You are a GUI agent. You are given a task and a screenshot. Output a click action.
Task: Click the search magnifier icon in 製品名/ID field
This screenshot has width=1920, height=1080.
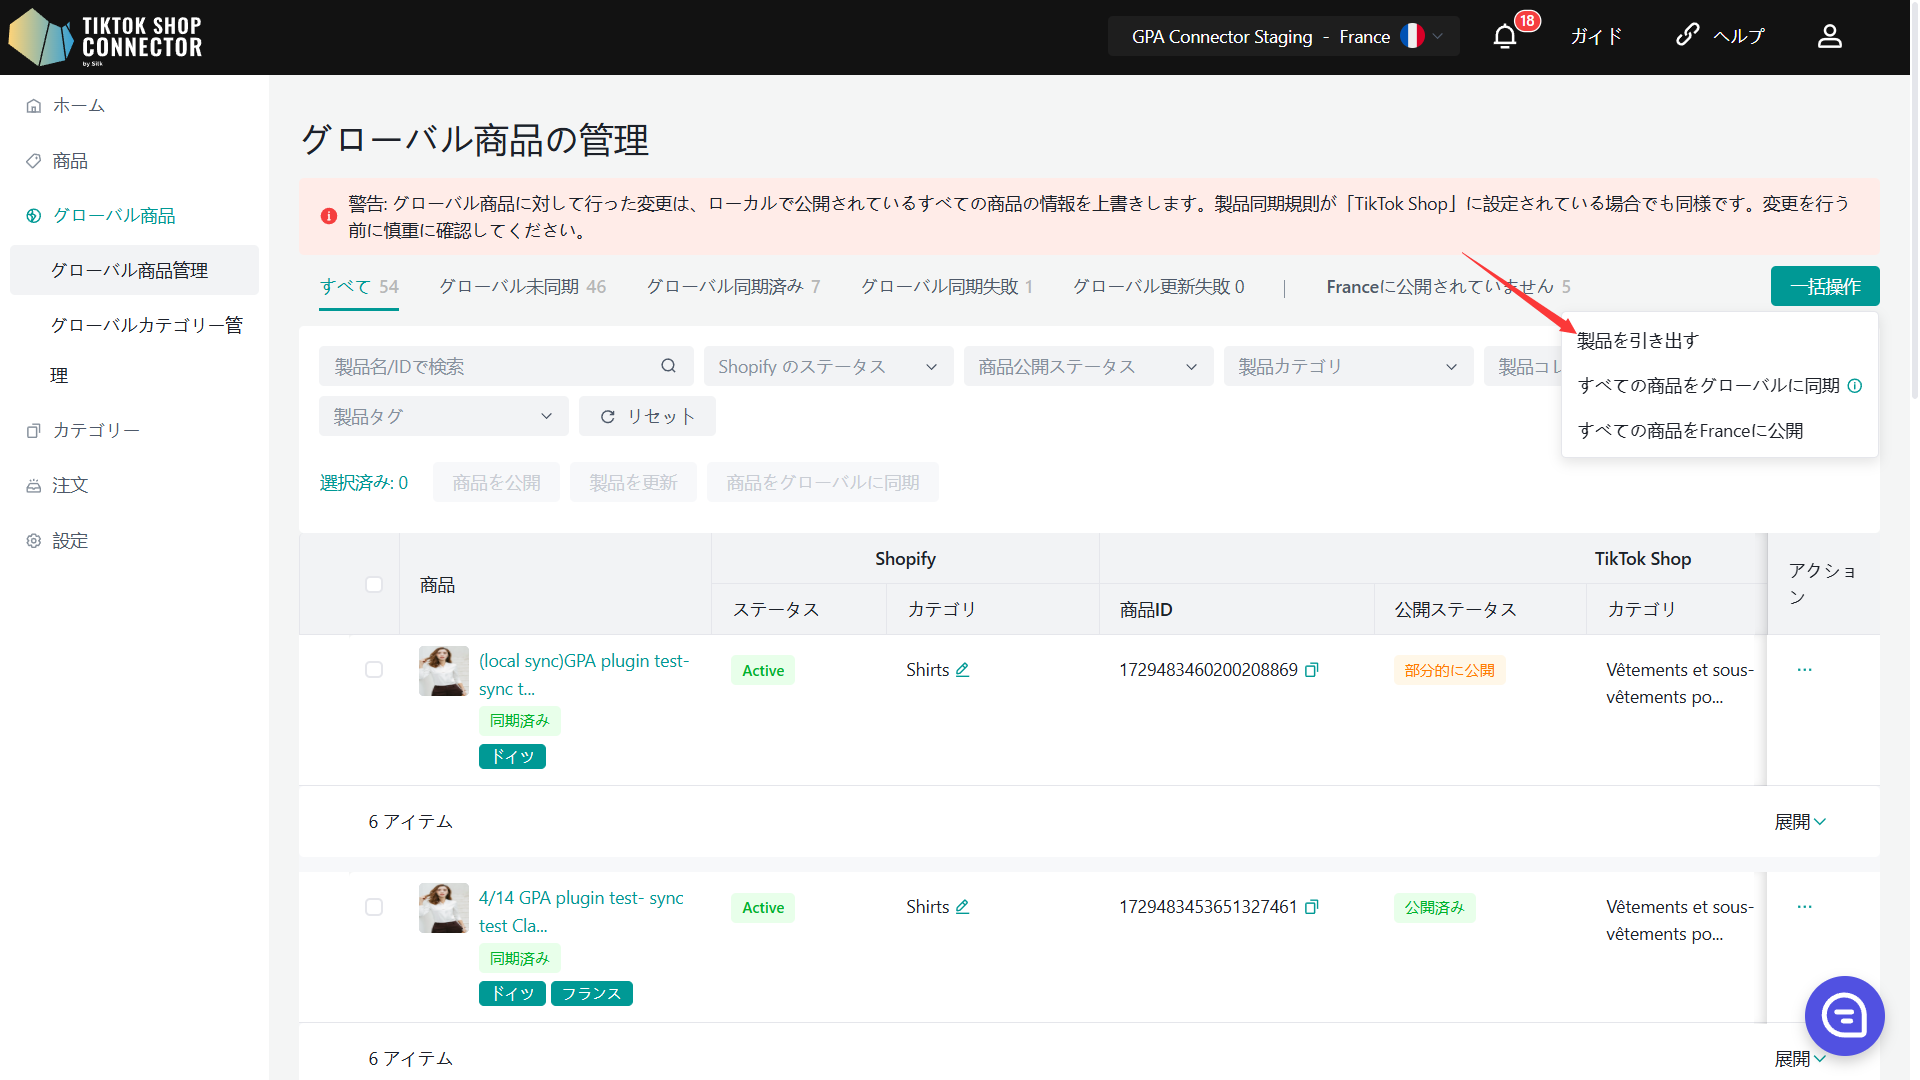tap(668, 366)
